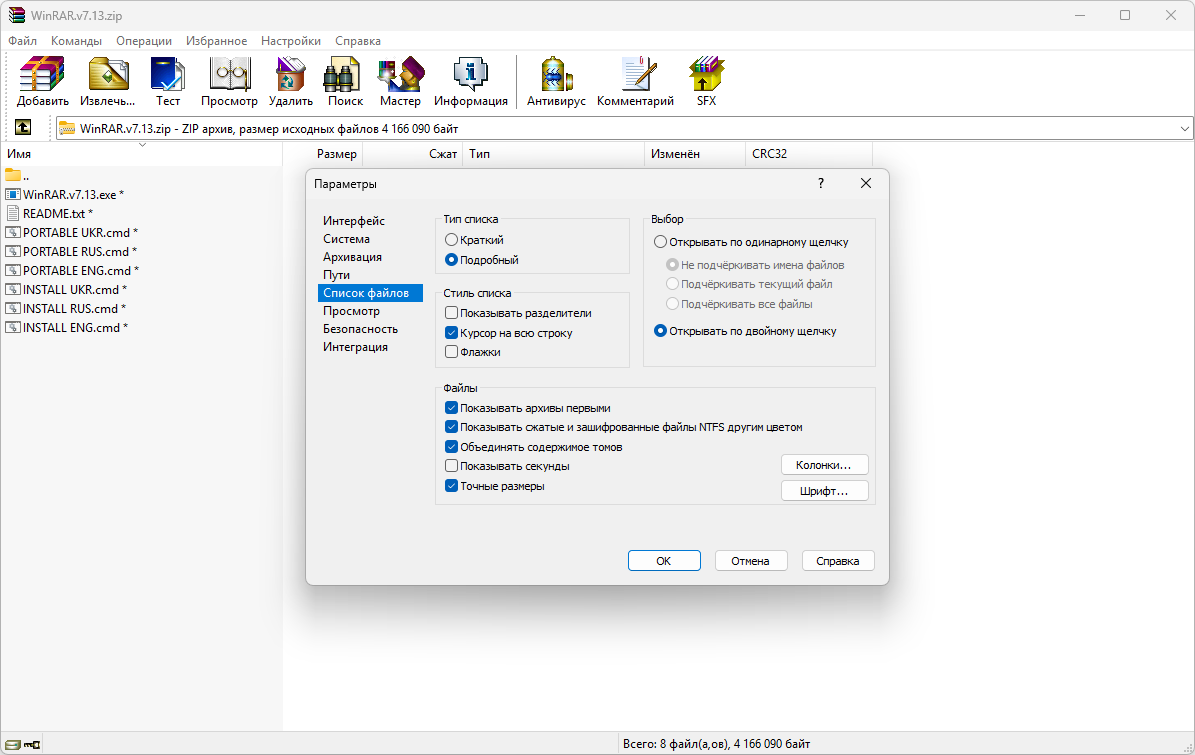Click the Шрифт... button
The width and height of the screenshot is (1195, 755).
[x=825, y=491]
